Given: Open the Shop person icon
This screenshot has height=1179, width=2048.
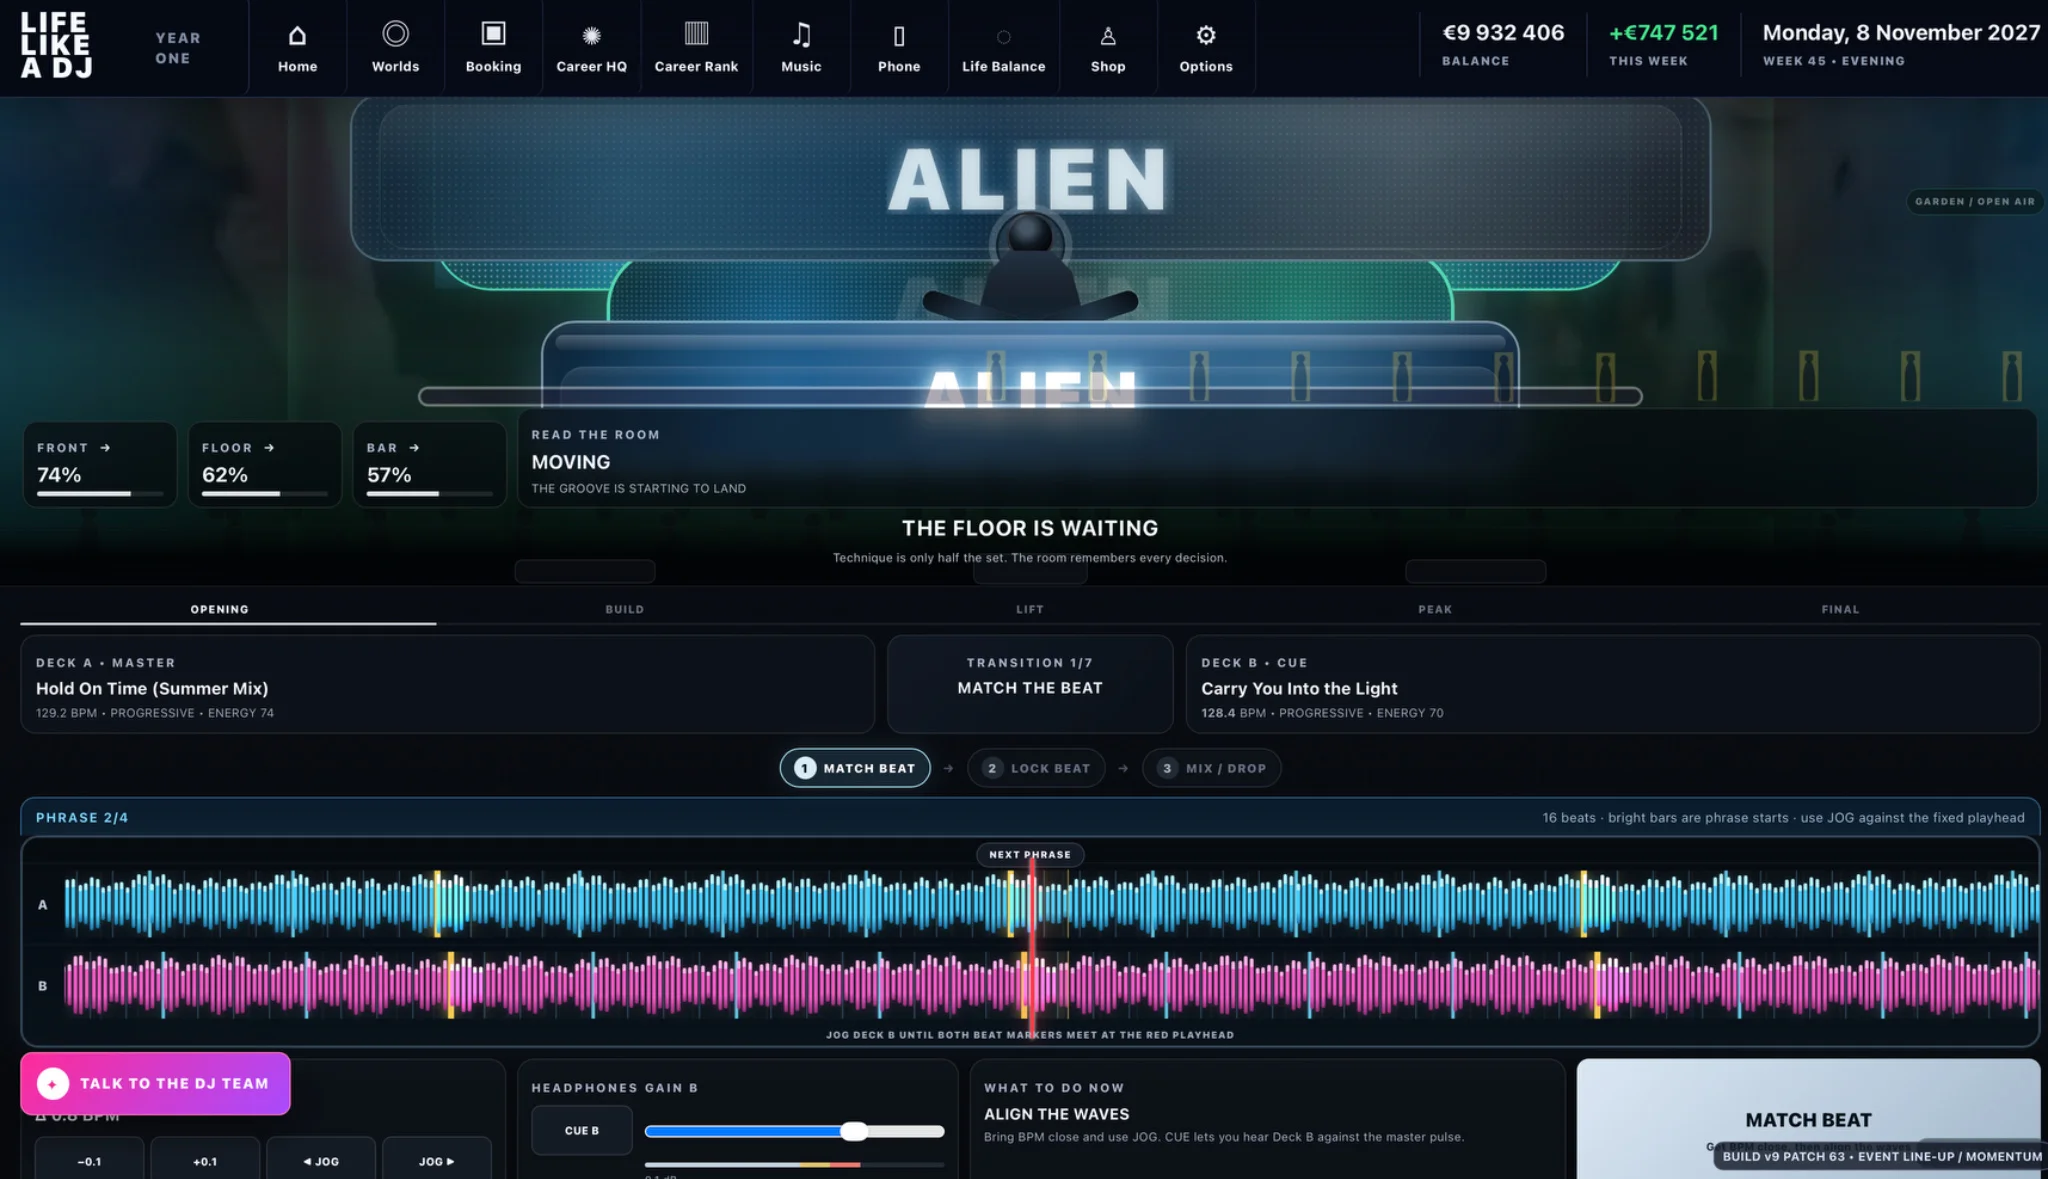Looking at the screenshot, I should point(1108,37).
